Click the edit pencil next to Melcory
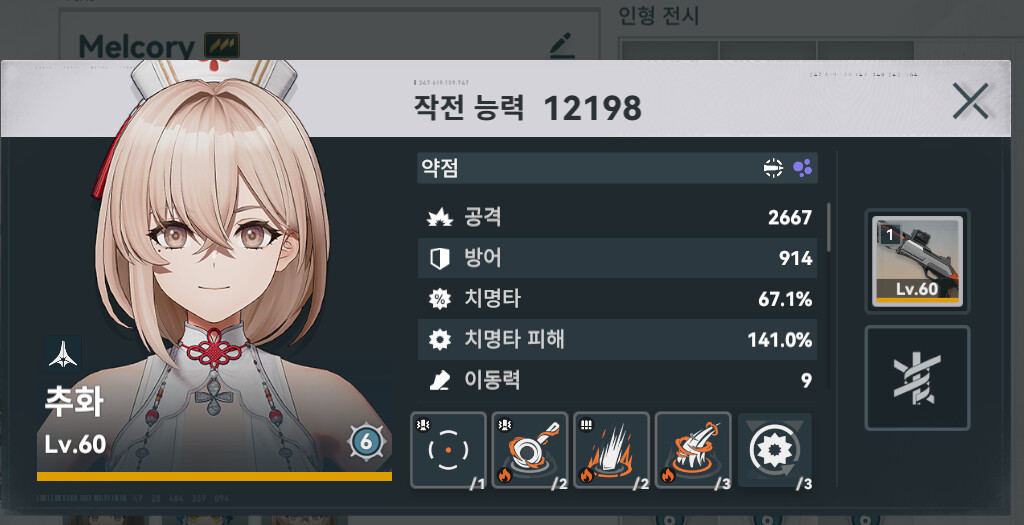Viewport: 1024px width, 525px height. point(561,46)
